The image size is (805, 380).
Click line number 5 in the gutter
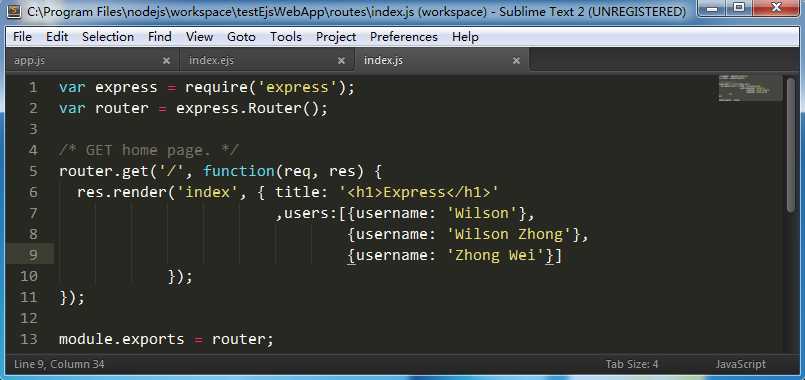pos(33,171)
